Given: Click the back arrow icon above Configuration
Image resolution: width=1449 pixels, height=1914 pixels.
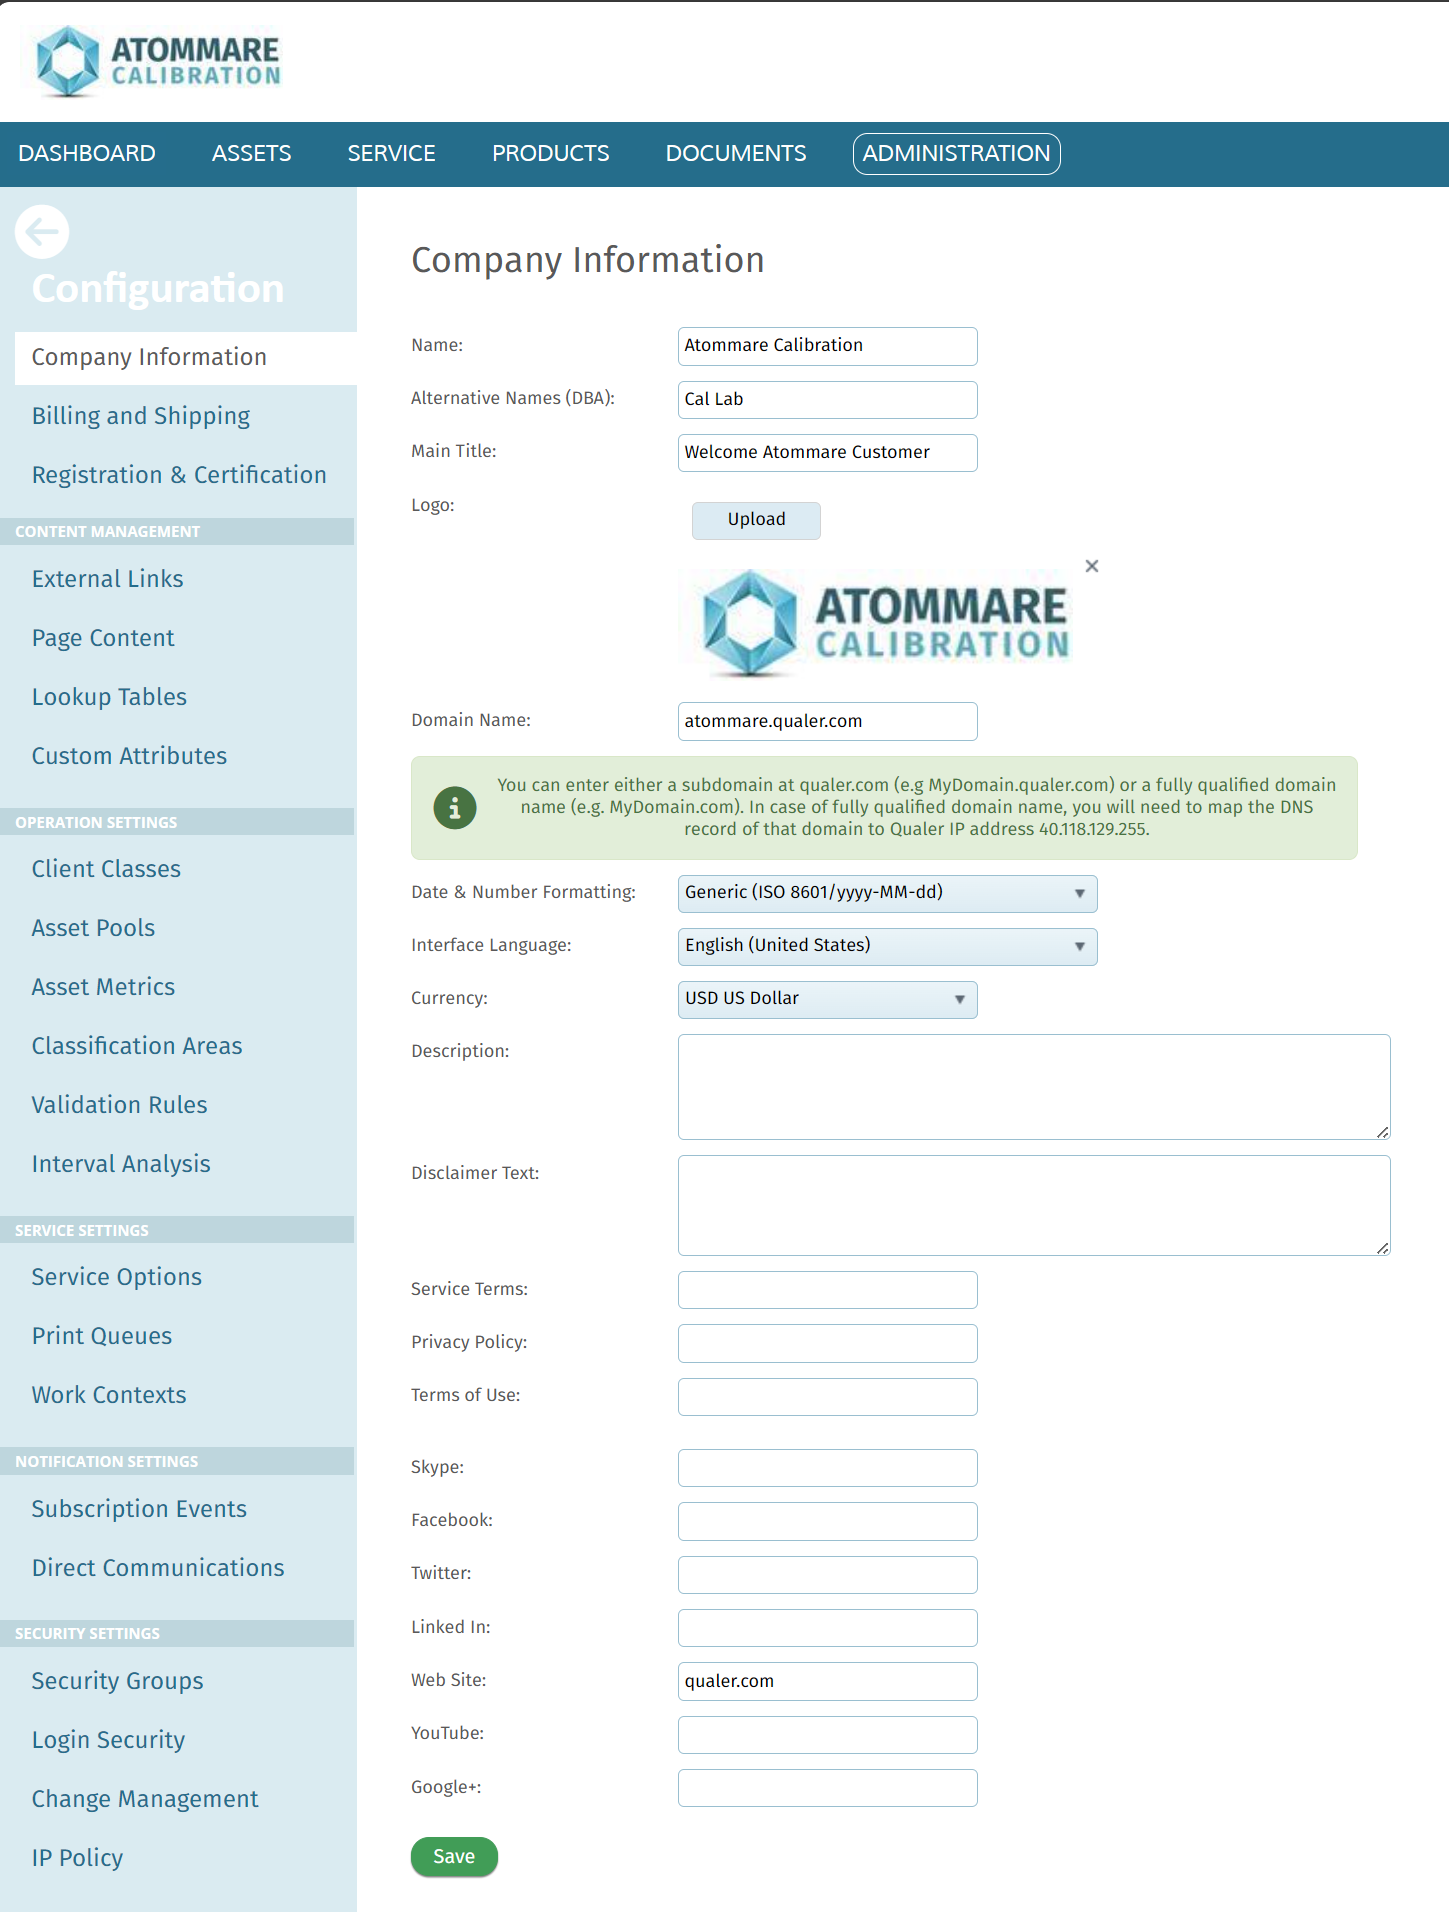Looking at the screenshot, I should 42,232.
